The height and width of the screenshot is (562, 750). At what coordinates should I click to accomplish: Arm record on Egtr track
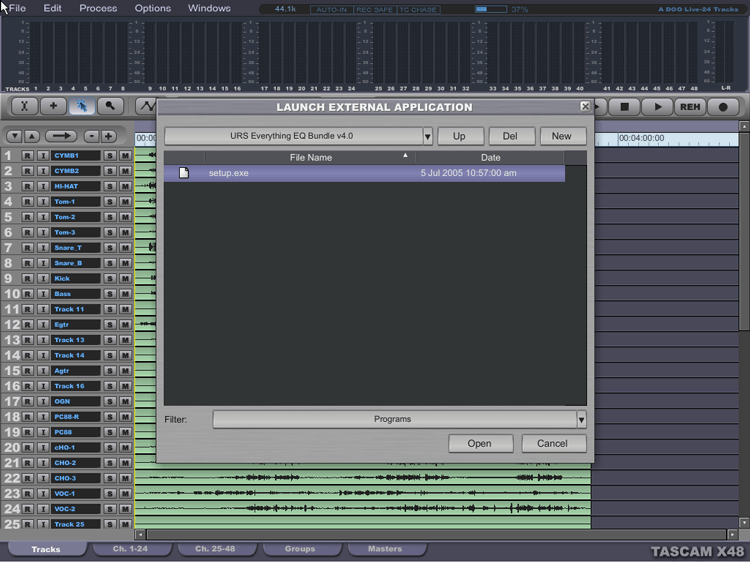point(27,324)
